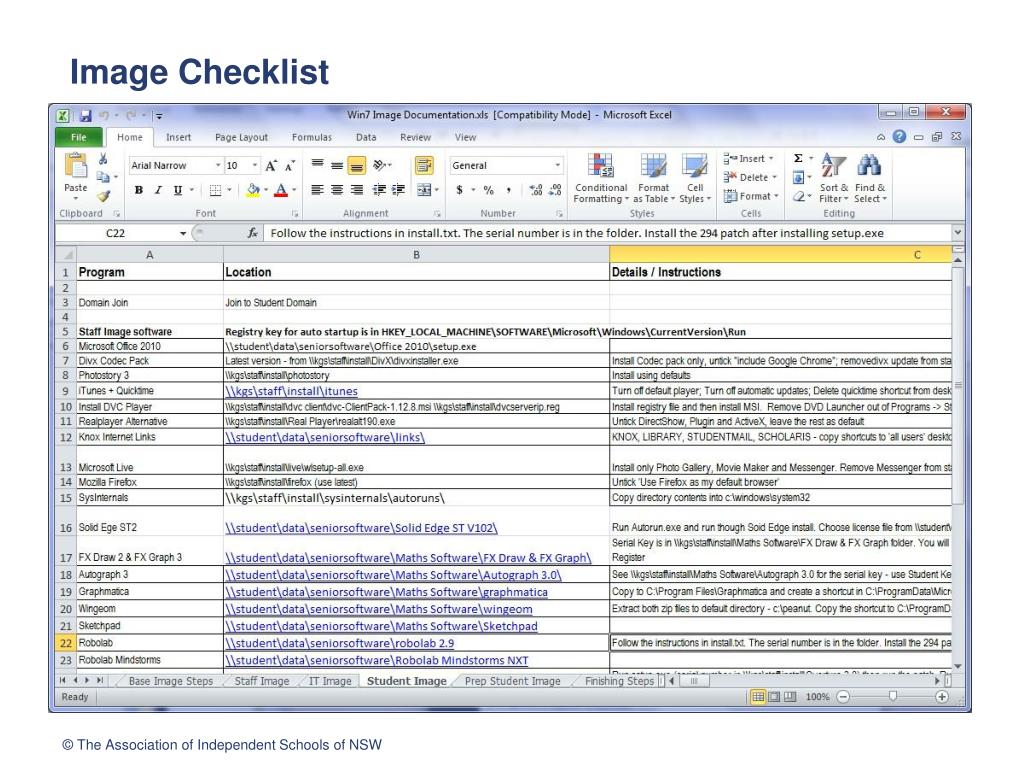This screenshot has width=1024, height=768.
Task: Open Sort & Filter menu
Action: (833, 178)
